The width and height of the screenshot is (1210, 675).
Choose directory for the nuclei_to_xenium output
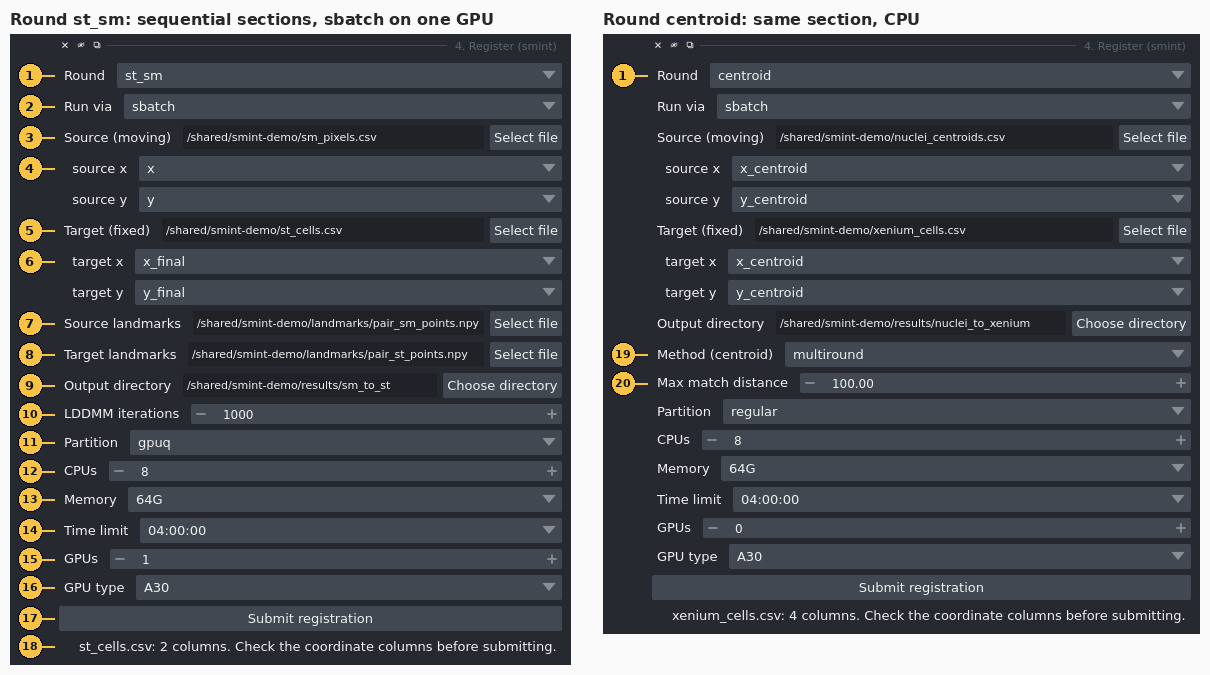tap(1131, 323)
